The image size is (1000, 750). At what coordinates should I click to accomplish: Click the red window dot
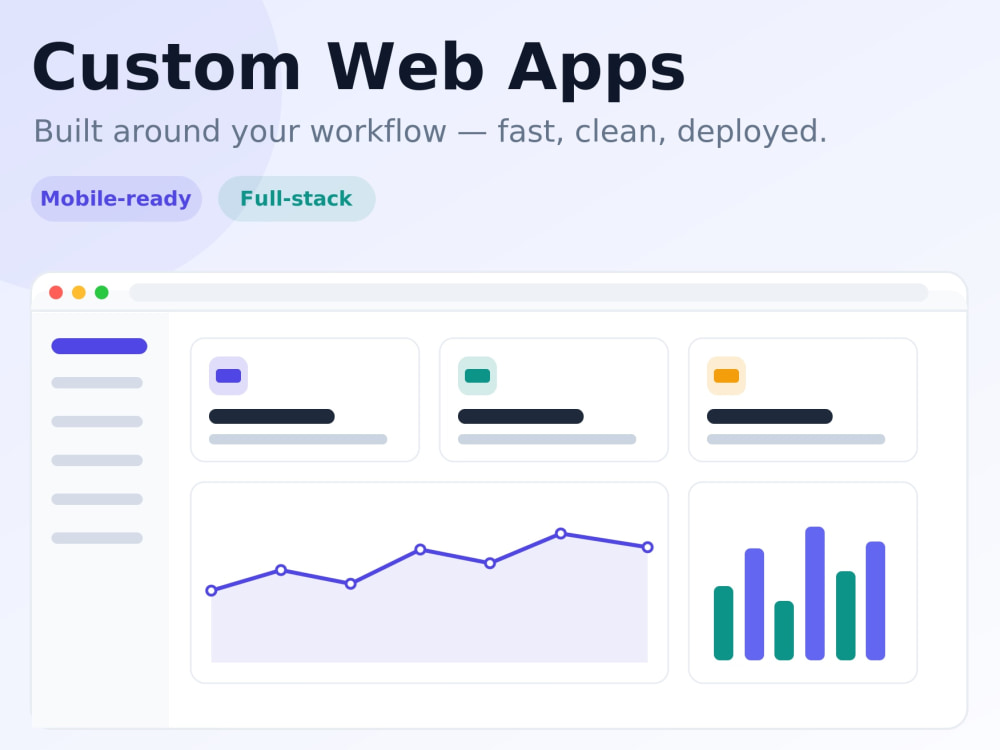pyautogui.click(x=56, y=293)
